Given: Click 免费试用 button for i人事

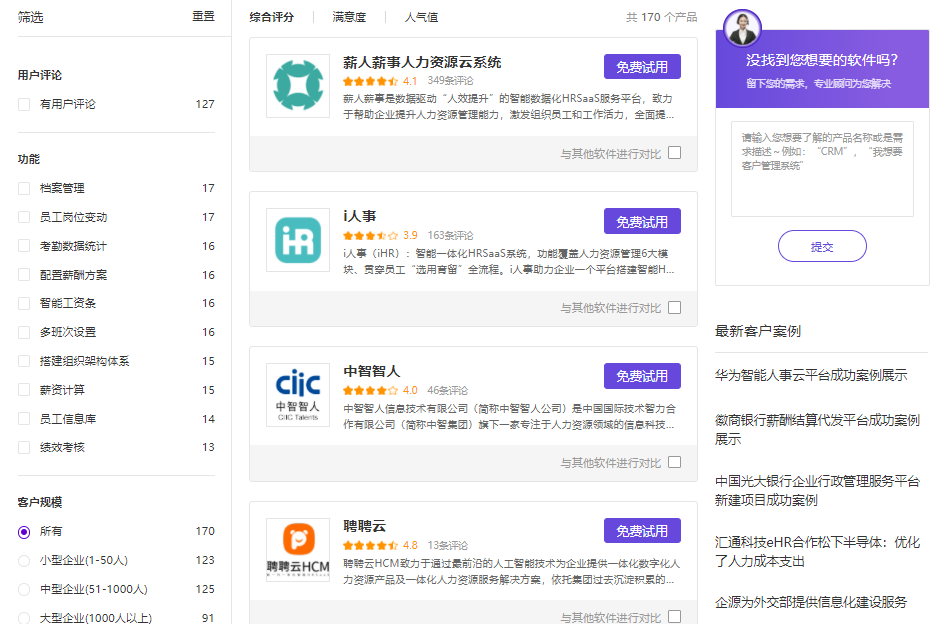Looking at the screenshot, I should 642,222.
